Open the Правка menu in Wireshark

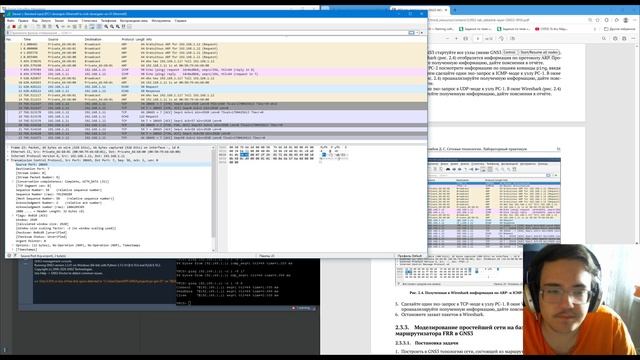(x=23, y=20)
